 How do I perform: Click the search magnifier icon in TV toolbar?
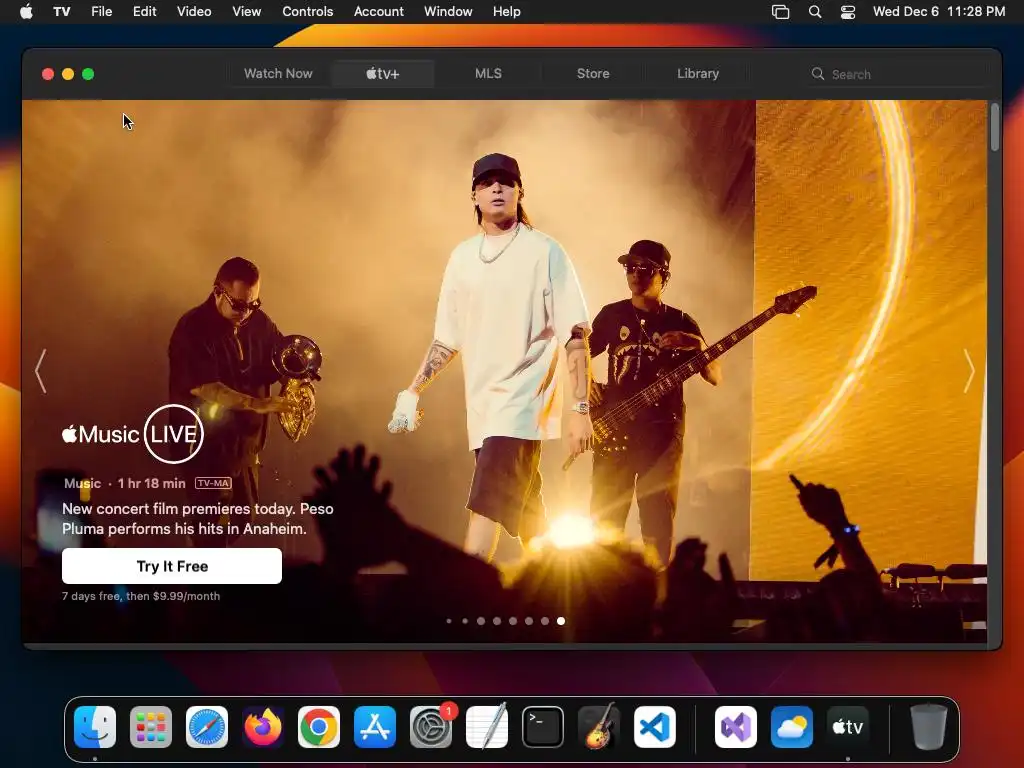pyautogui.click(x=818, y=74)
